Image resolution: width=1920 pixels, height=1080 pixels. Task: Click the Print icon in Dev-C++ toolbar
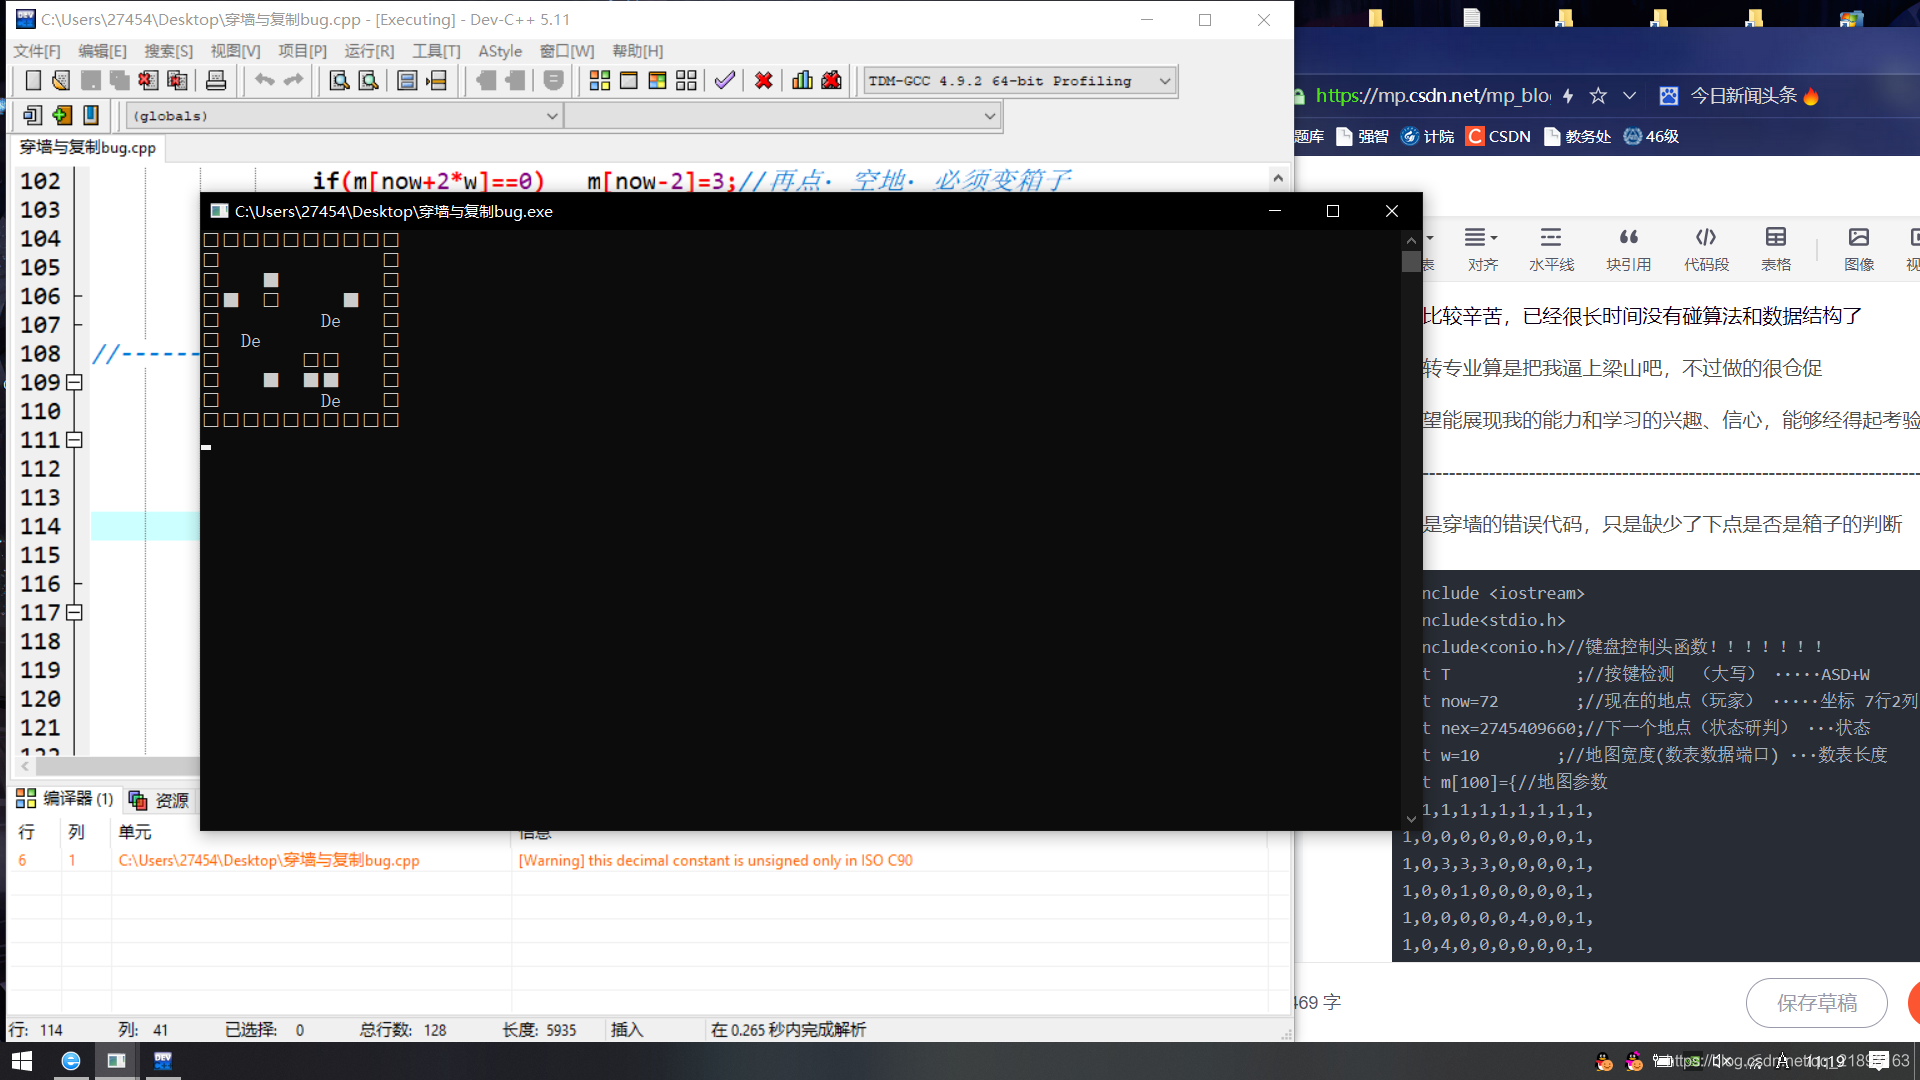coord(216,81)
